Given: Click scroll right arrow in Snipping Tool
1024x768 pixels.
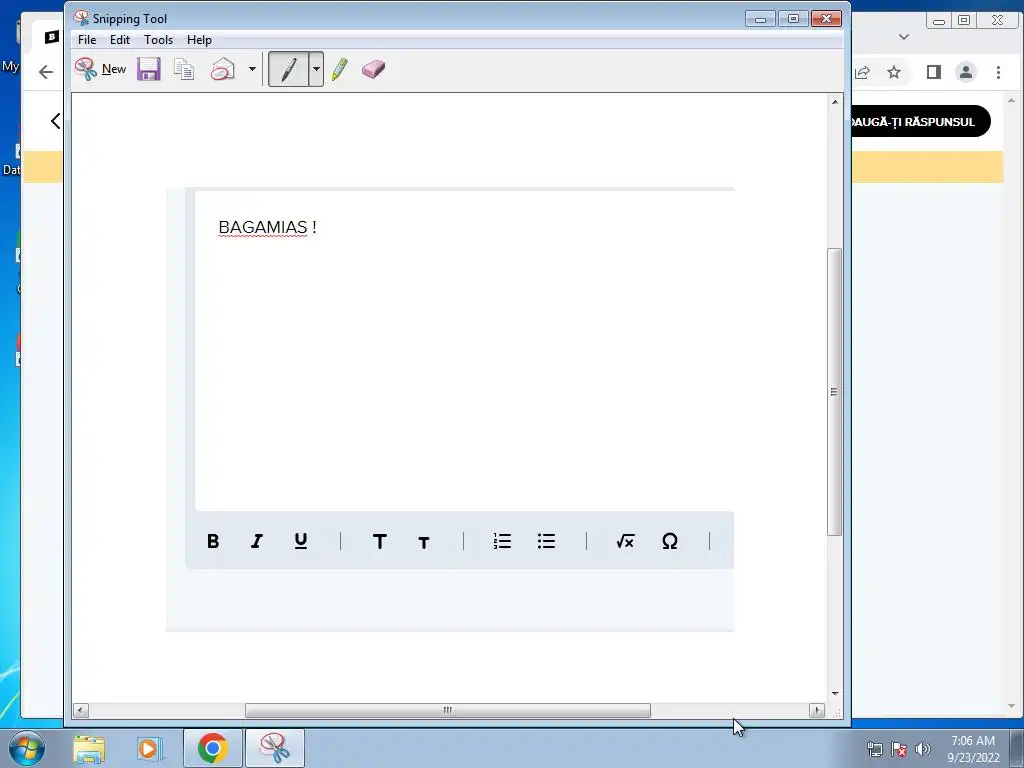Looking at the screenshot, I should (x=817, y=710).
